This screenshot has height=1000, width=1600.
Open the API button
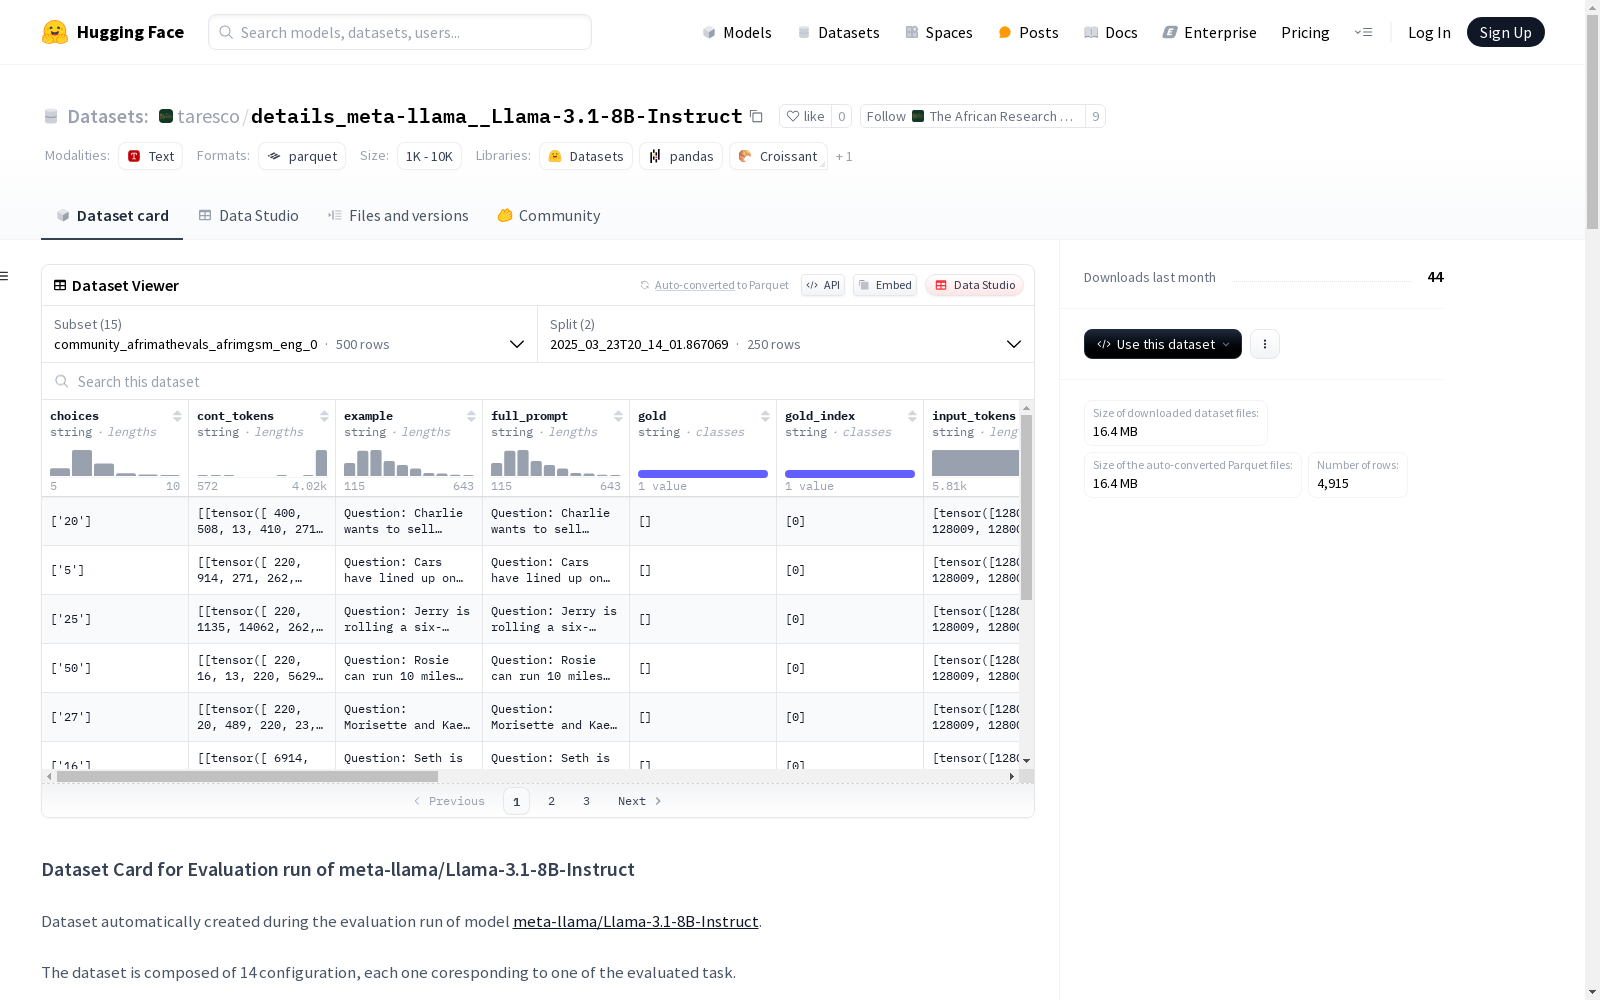click(823, 285)
